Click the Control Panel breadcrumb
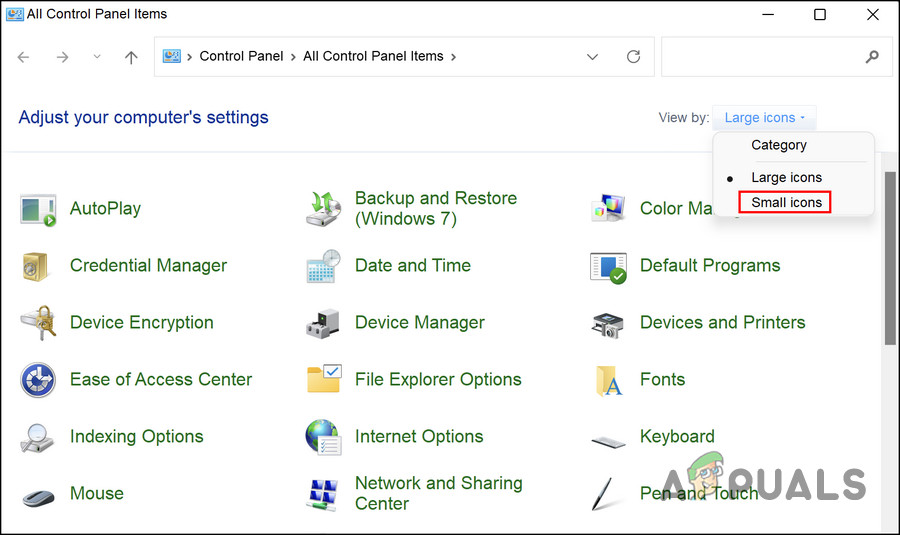 tap(243, 57)
